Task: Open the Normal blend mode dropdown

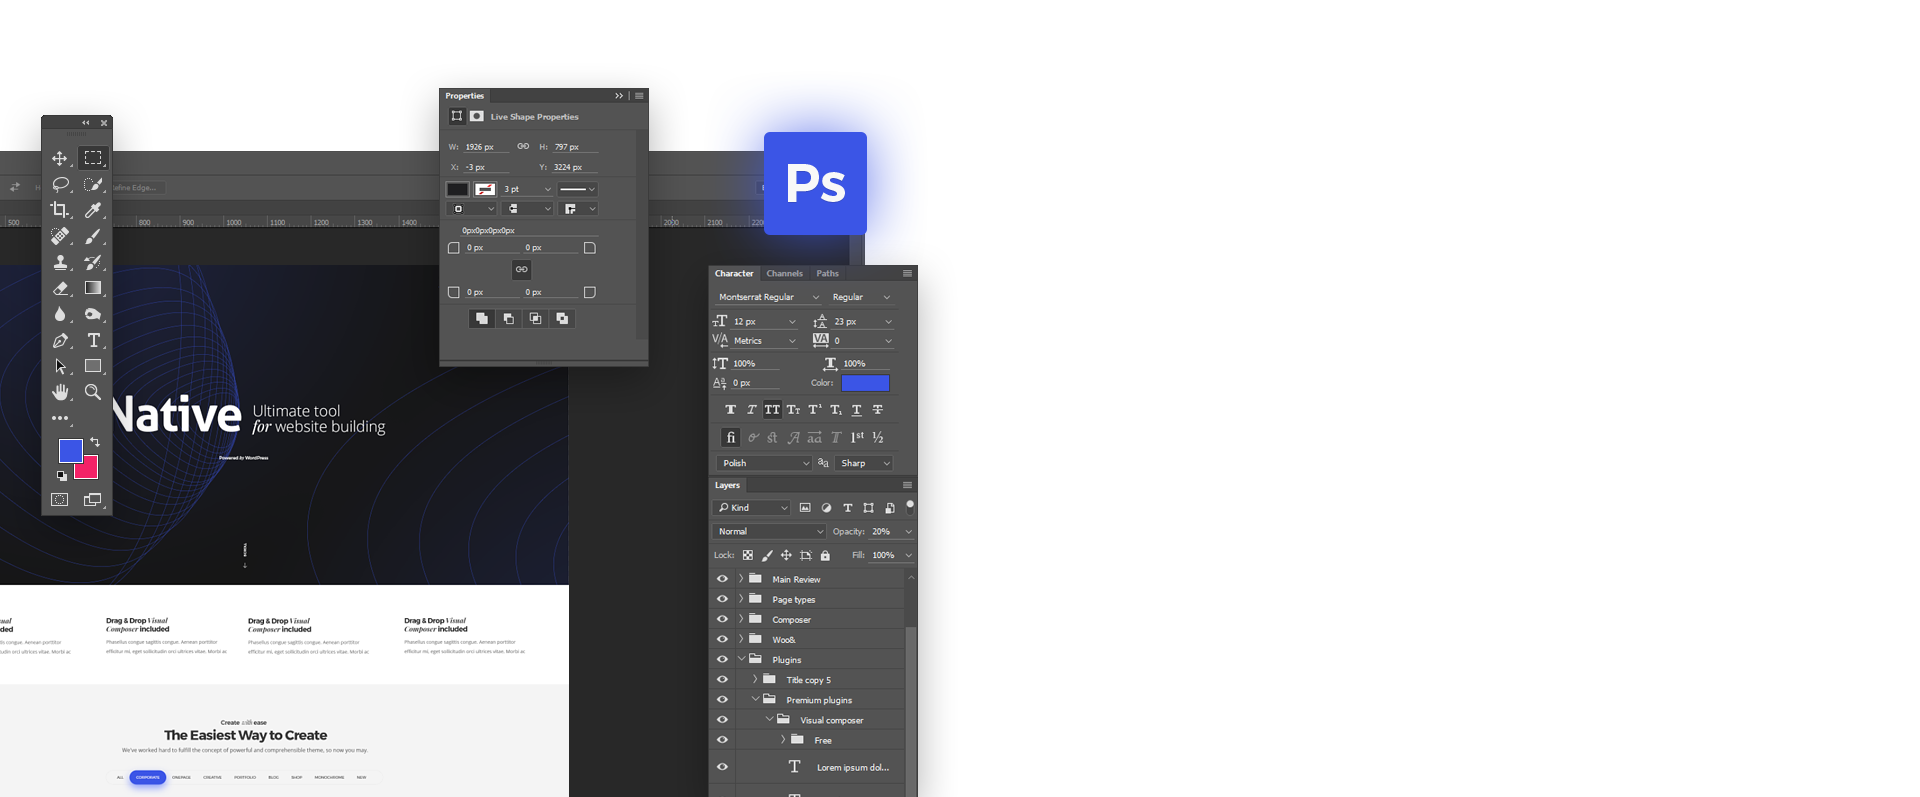Action: click(769, 531)
